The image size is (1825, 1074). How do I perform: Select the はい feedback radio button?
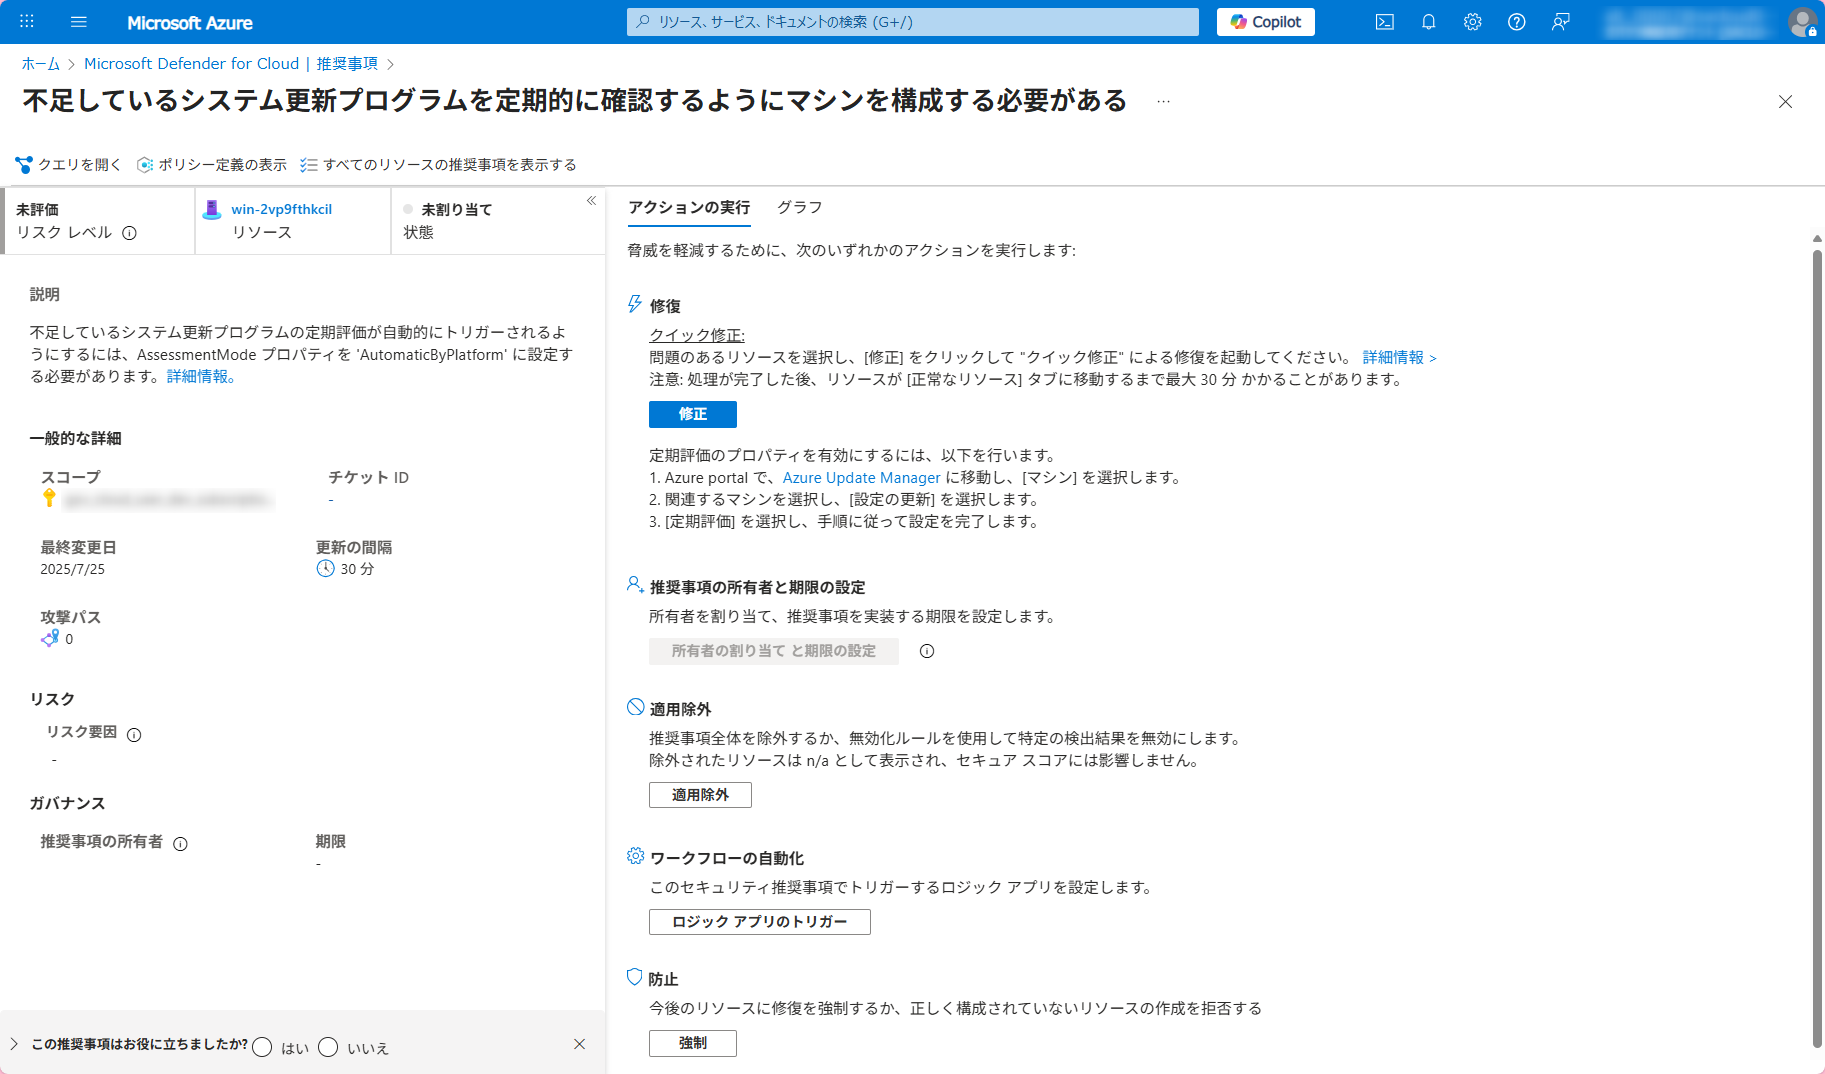point(262,1046)
